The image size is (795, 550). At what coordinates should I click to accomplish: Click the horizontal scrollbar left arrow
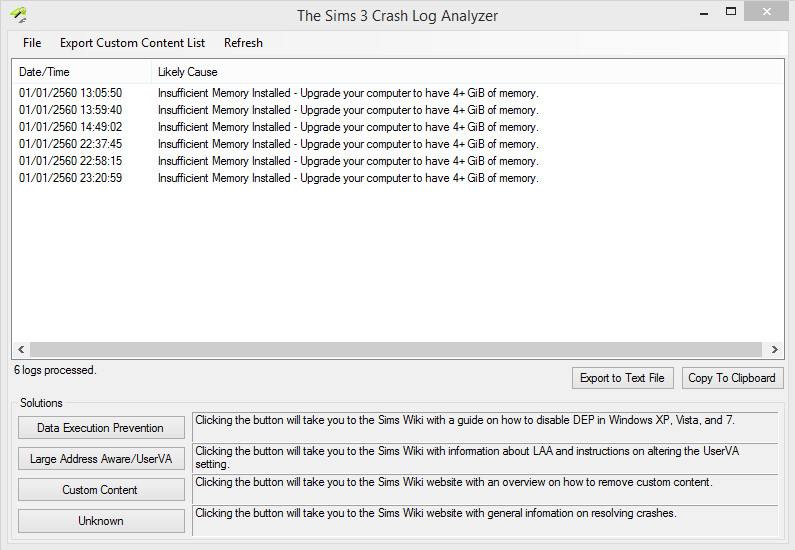(x=21, y=349)
